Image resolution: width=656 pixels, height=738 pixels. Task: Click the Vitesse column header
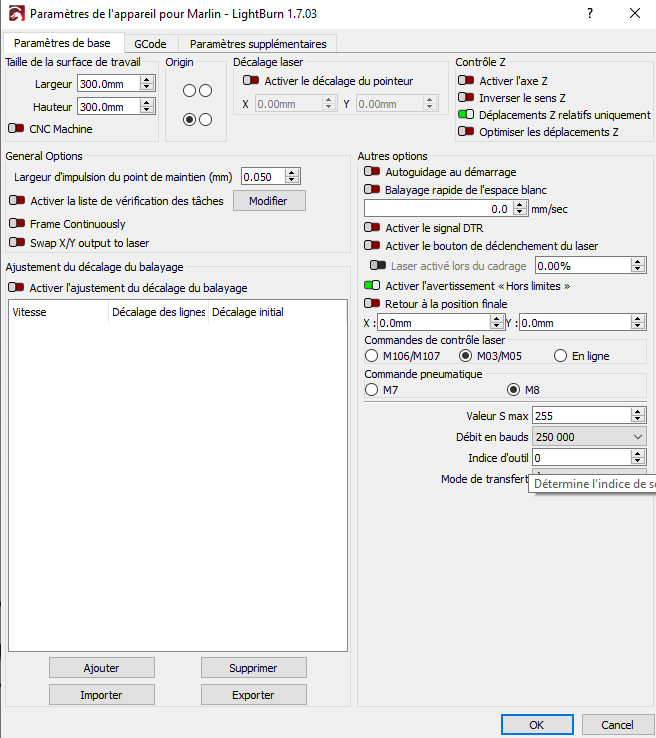click(58, 312)
